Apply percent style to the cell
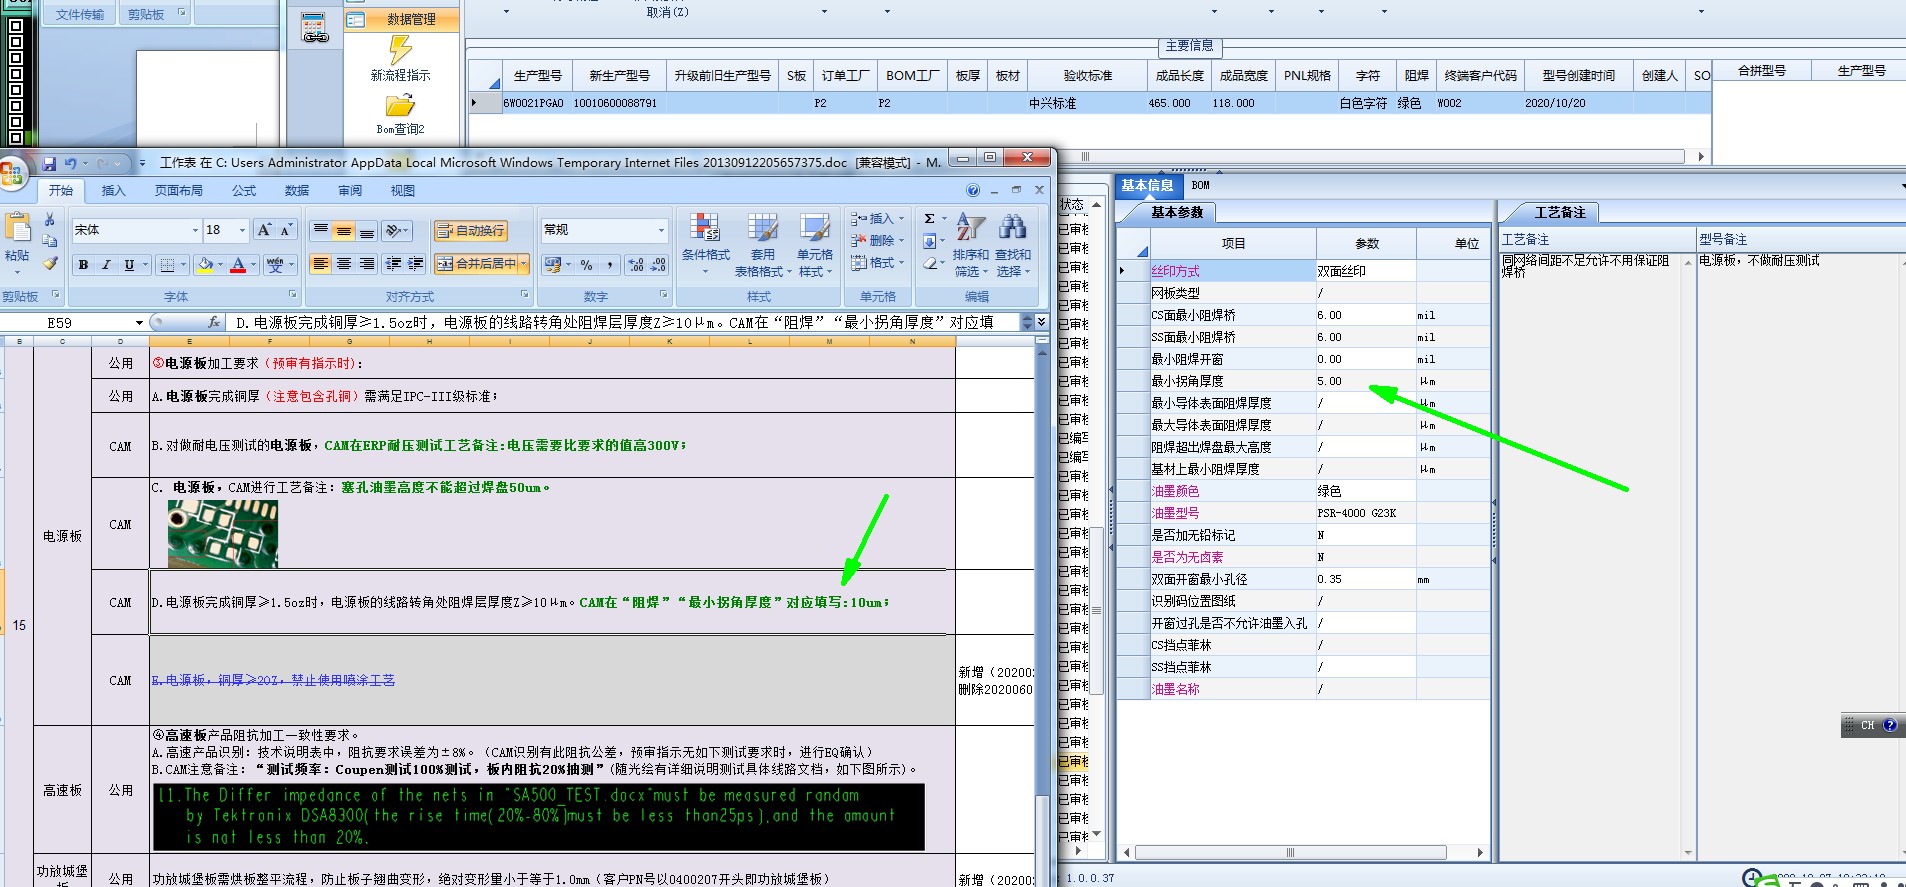1906x887 pixels. coord(586,264)
